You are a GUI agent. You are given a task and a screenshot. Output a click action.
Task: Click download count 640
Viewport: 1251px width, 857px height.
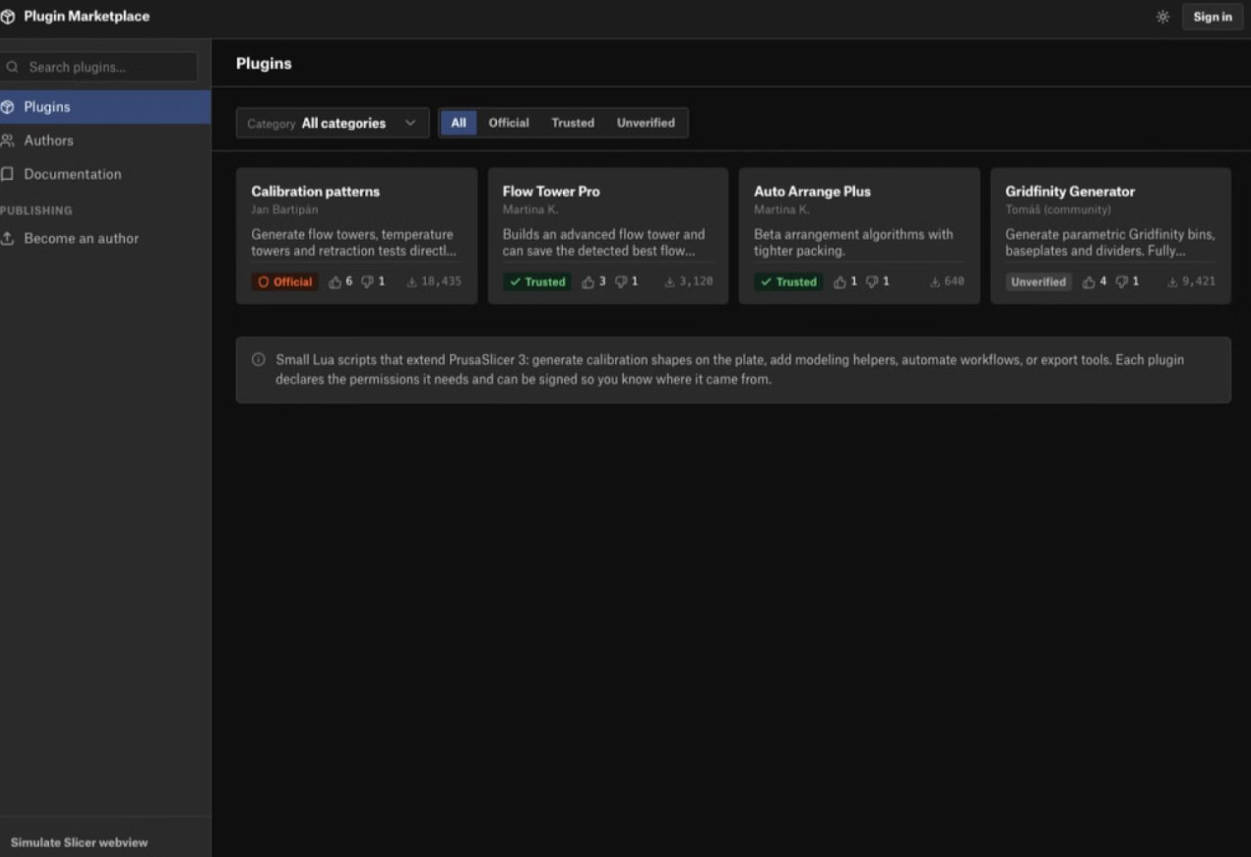(954, 282)
